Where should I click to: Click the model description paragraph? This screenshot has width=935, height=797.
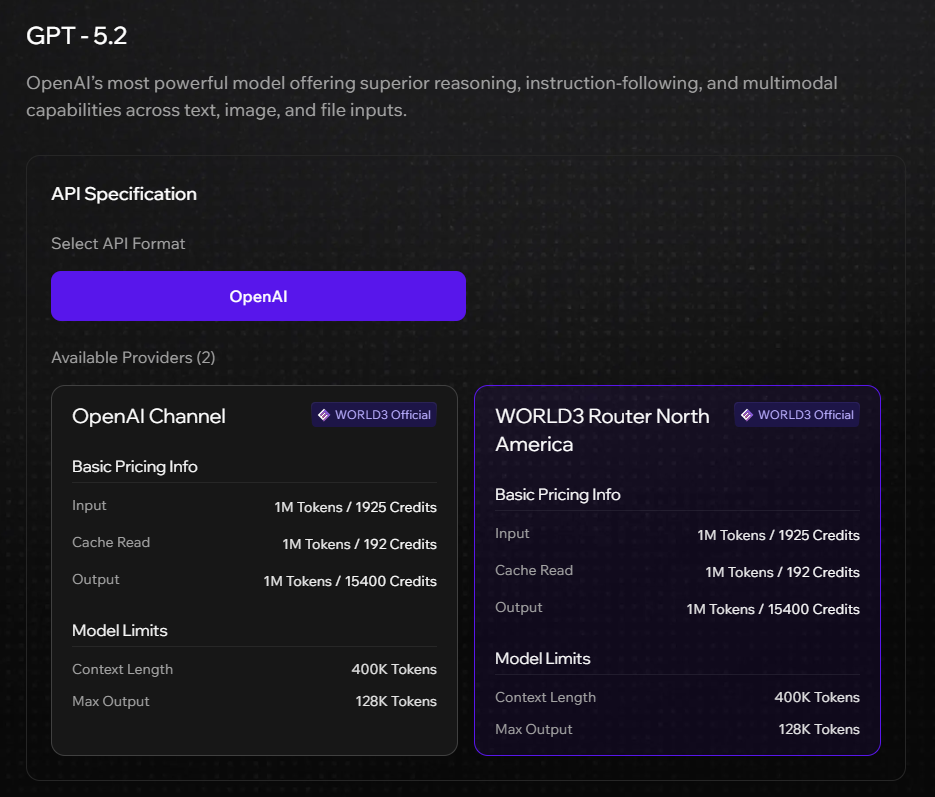click(432, 96)
